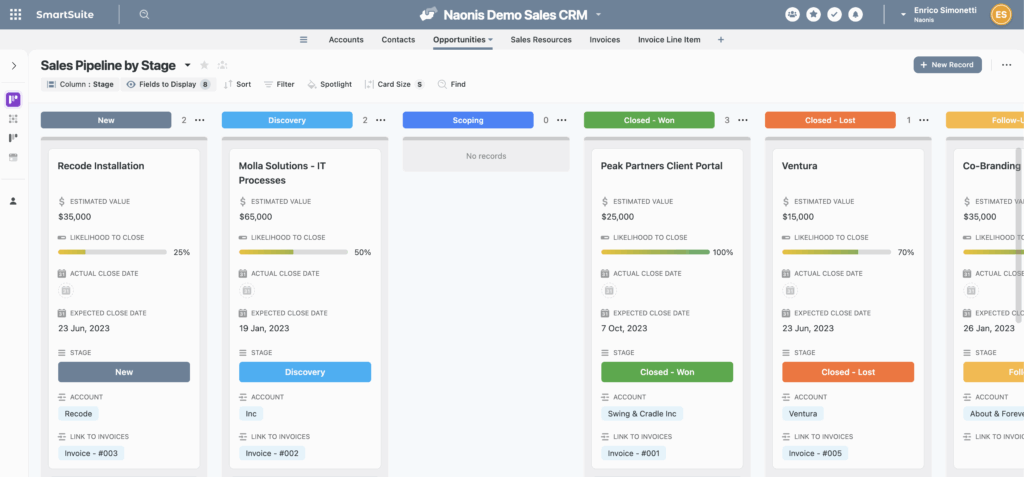Open the notifications bell icon

coord(855,15)
